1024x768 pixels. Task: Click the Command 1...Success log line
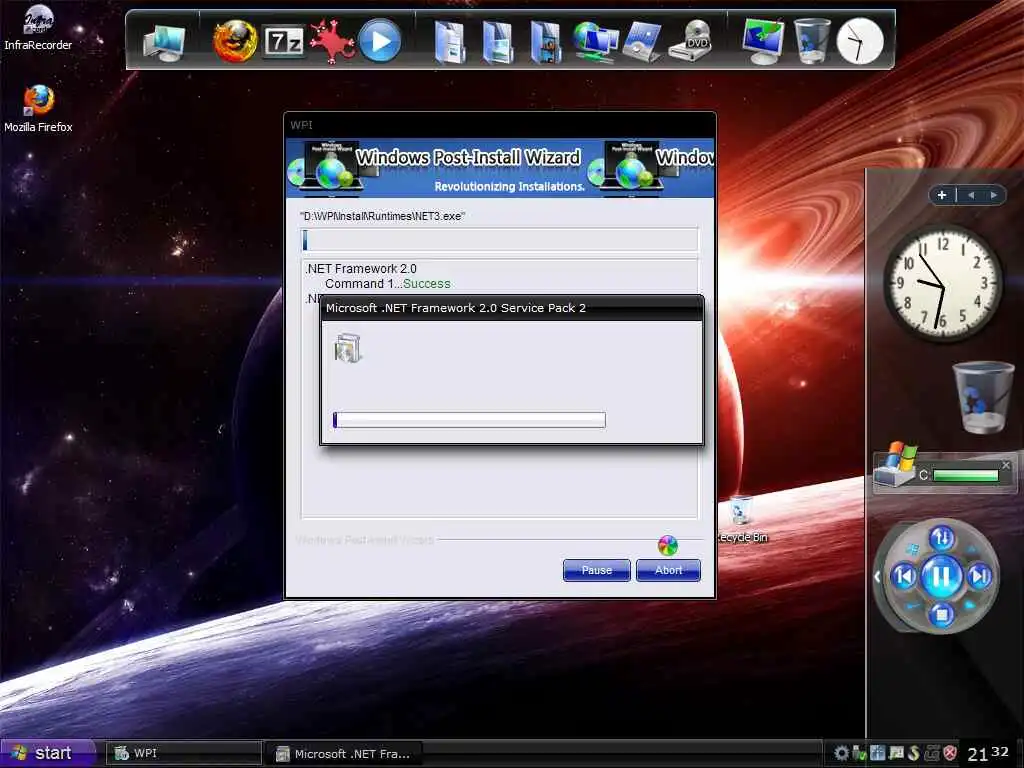pyautogui.click(x=388, y=283)
